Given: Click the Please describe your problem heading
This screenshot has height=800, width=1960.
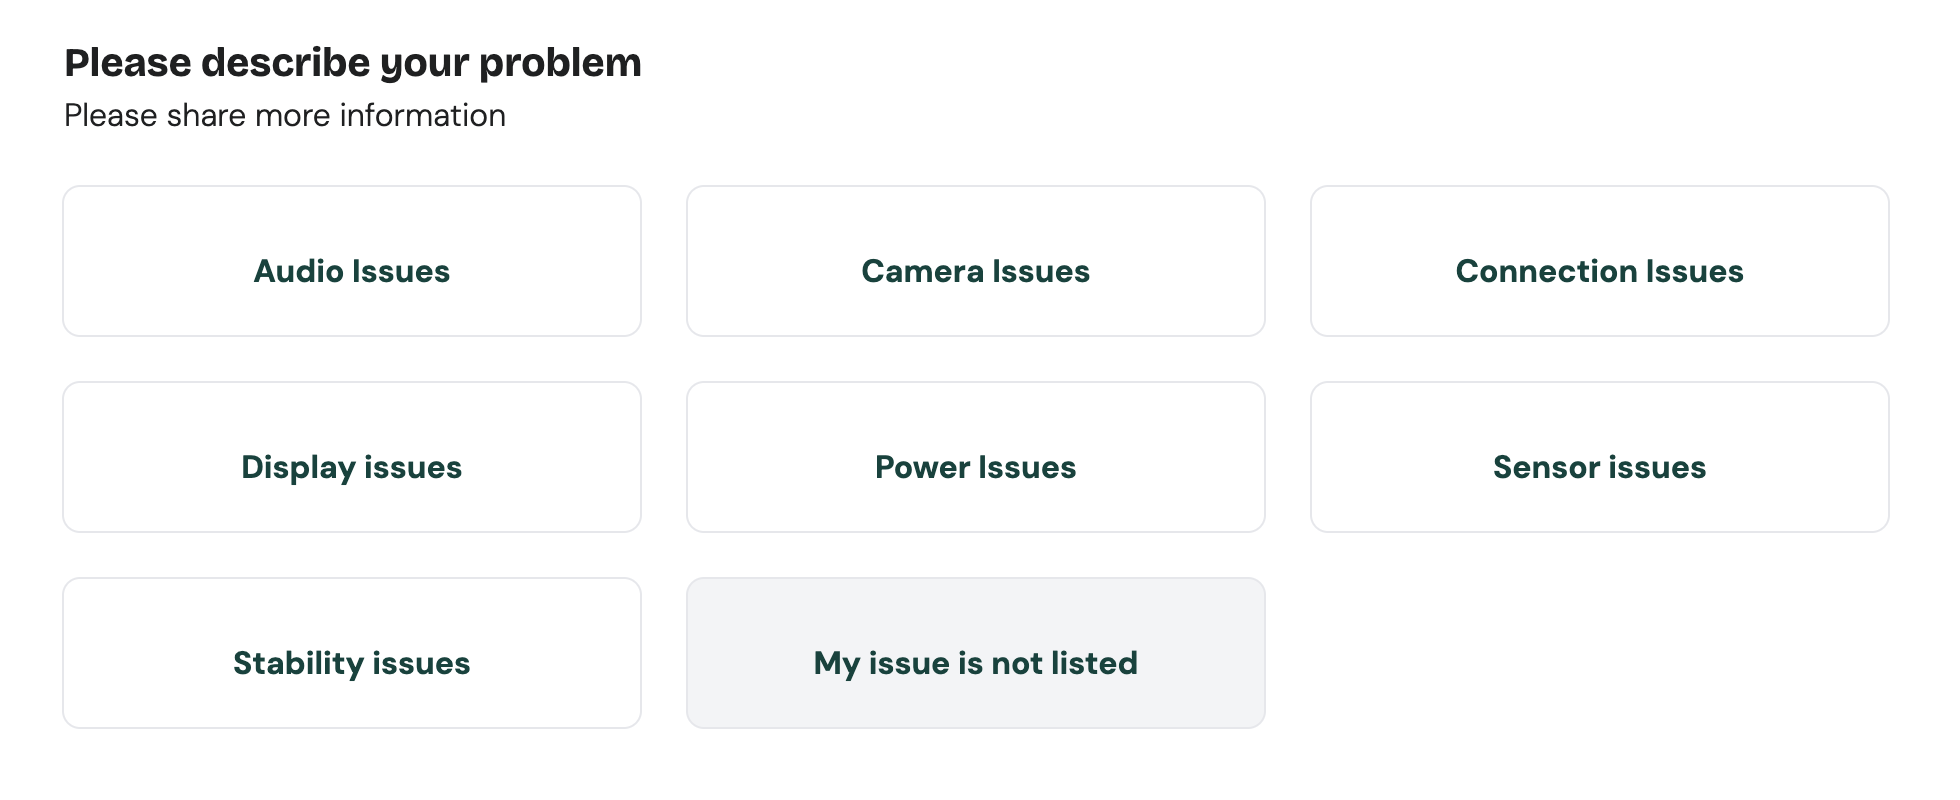Looking at the screenshot, I should click(x=353, y=63).
